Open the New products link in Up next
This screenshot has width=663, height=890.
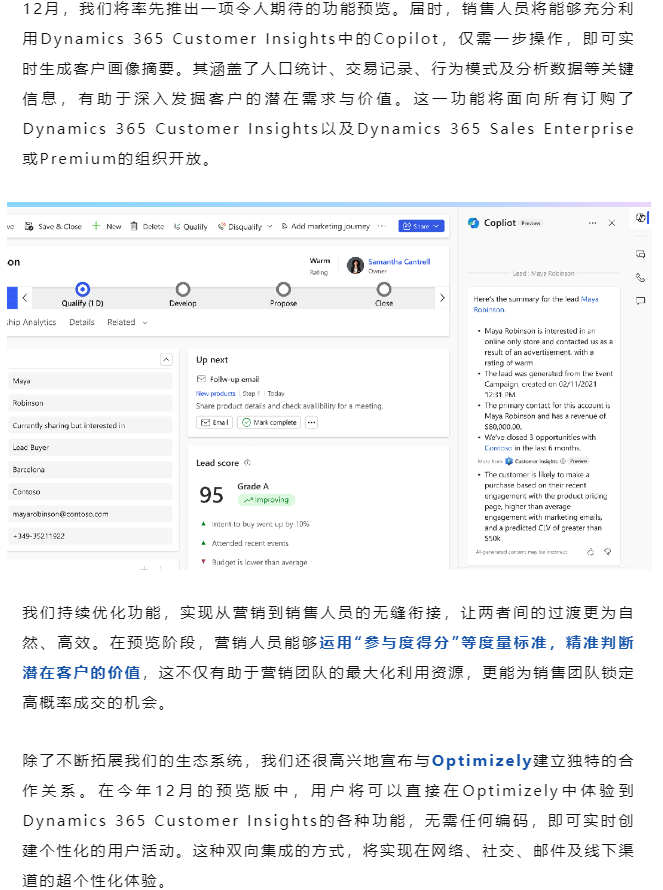216,393
